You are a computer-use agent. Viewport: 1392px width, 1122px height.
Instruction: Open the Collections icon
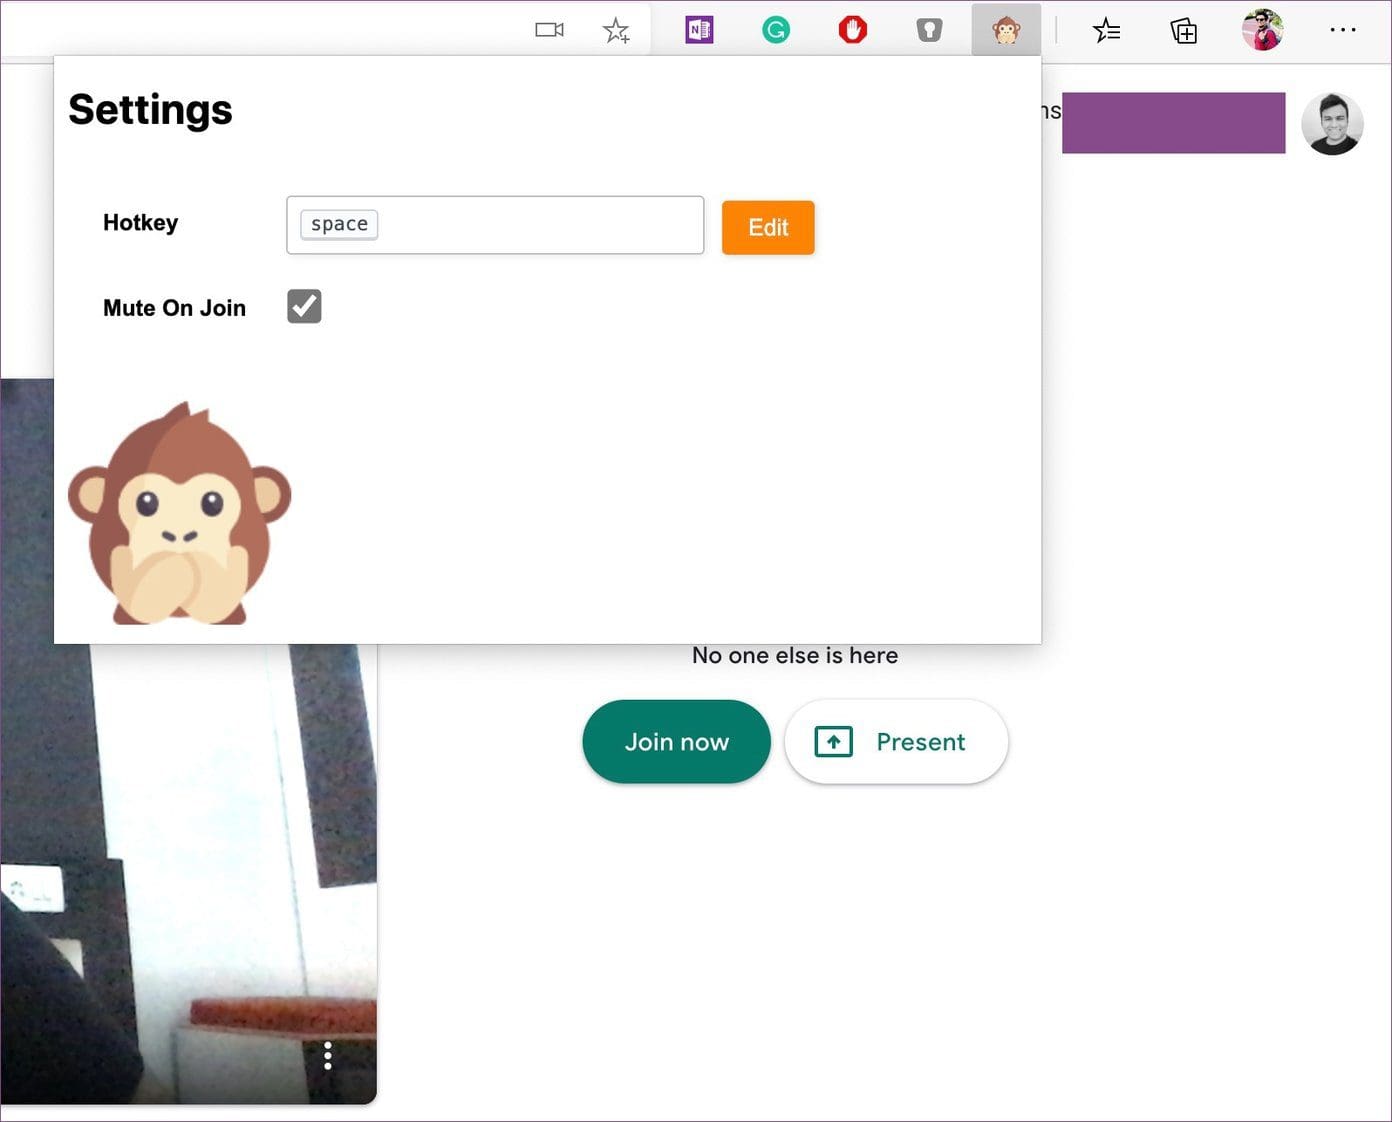tap(1182, 30)
